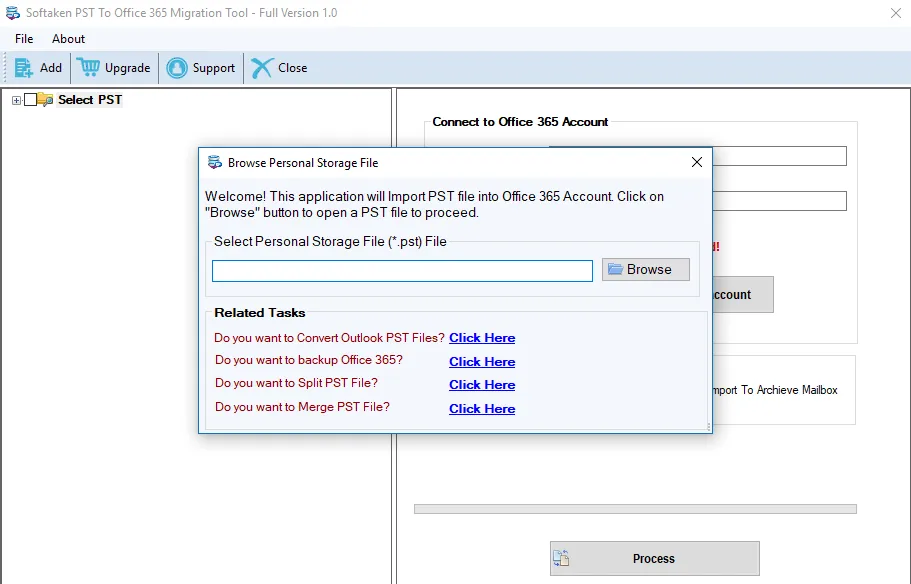
Task: Toggle the Select PST checkbox
Action: (30, 100)
